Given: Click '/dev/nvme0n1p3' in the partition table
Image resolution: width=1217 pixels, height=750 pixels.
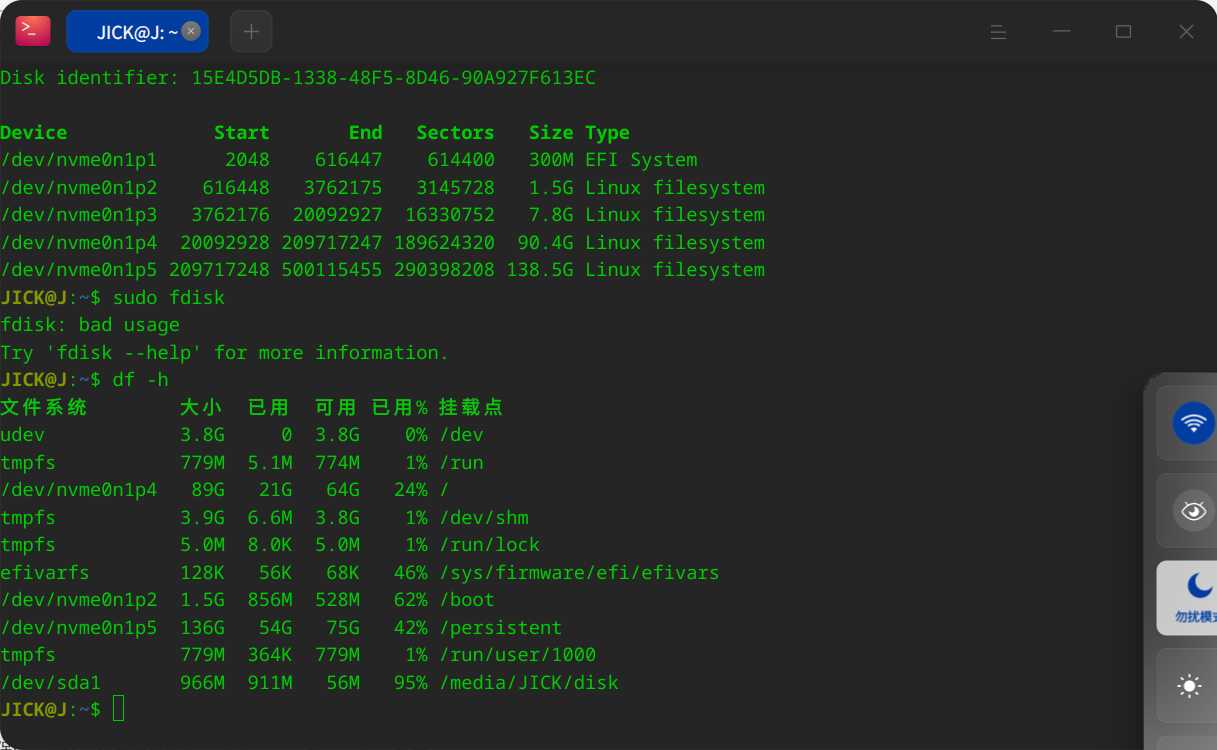Looking at the screenshot, I should pyautogui.click(x=79, y=215).
